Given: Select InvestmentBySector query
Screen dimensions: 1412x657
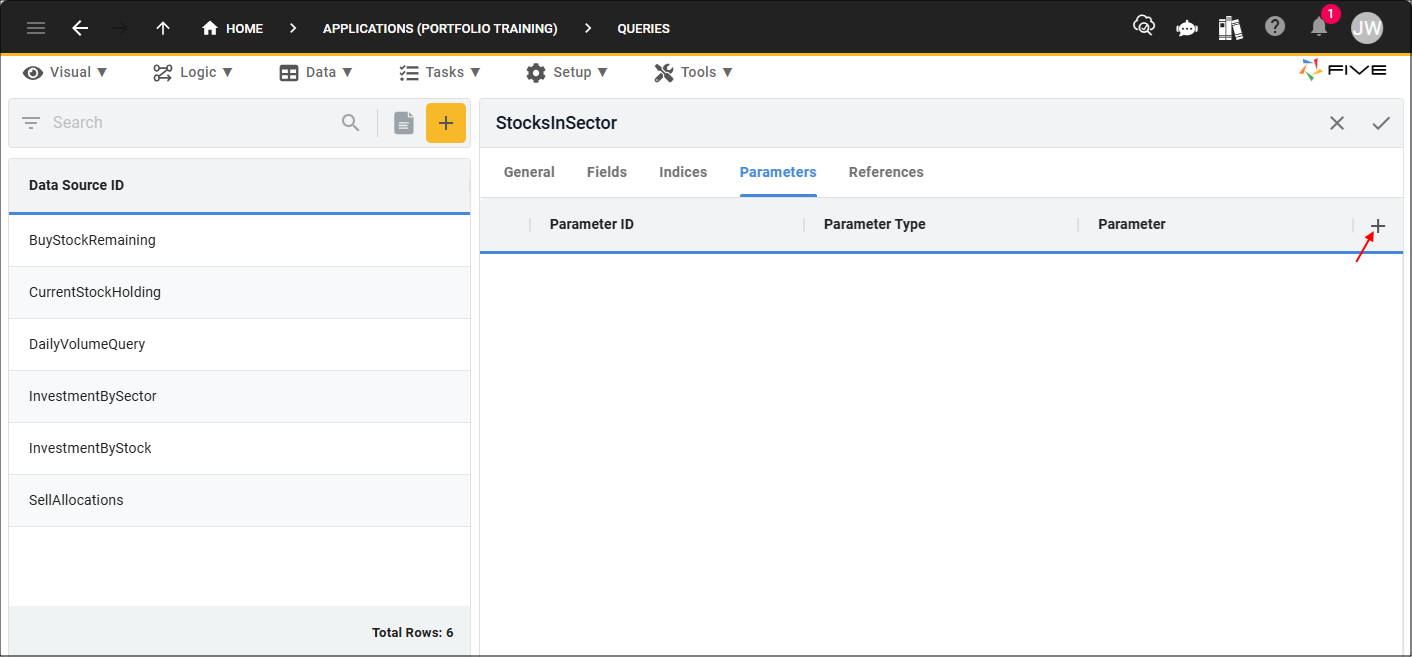Looking at the screenshot, I should click(x=239, y=396).
